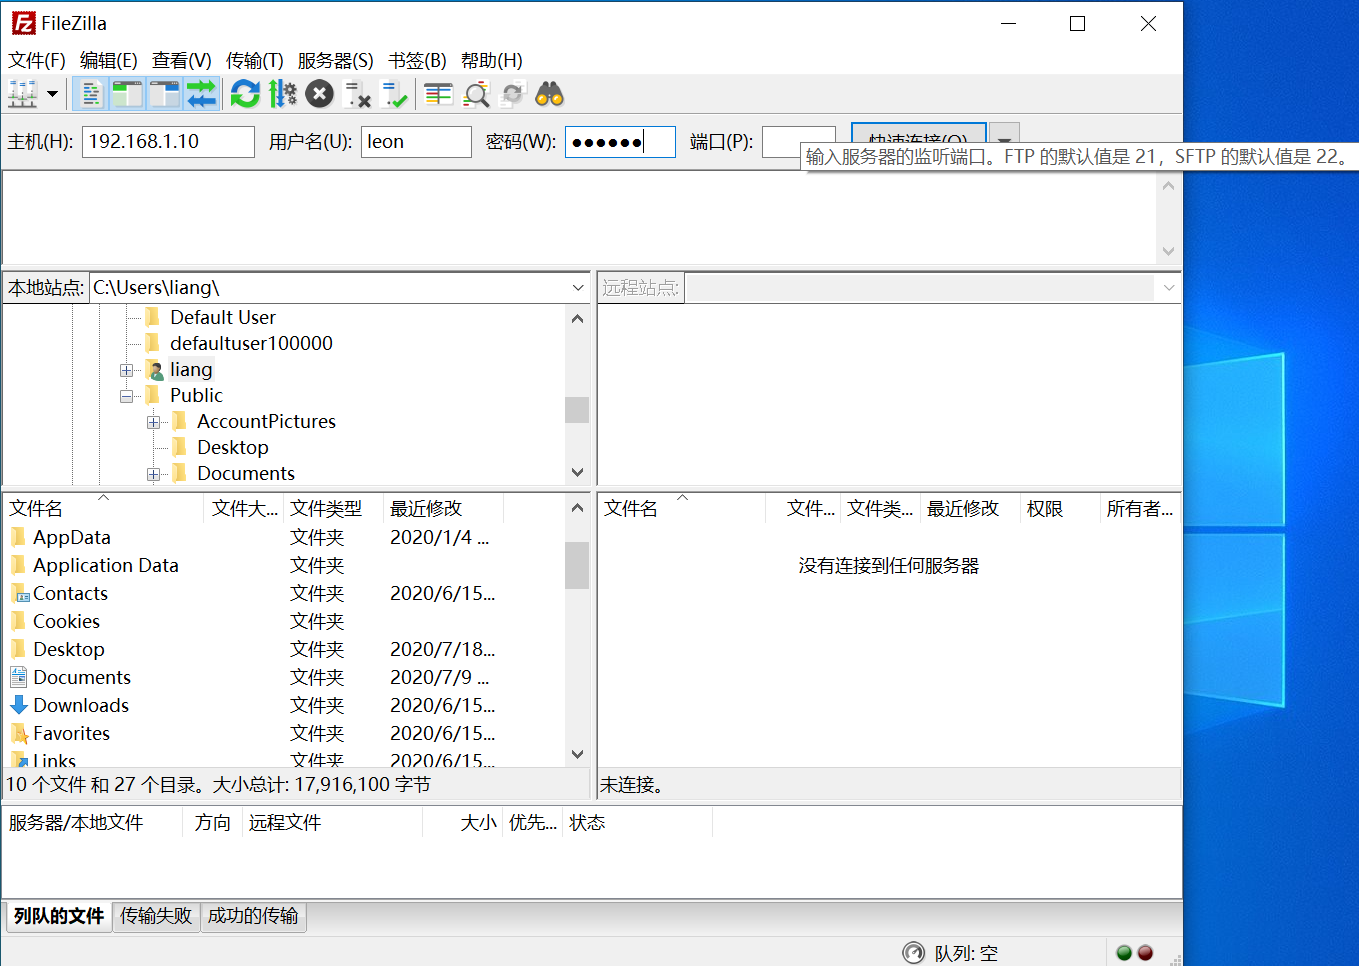Select Desktop under Public in tree

click(x=232, y=447)
